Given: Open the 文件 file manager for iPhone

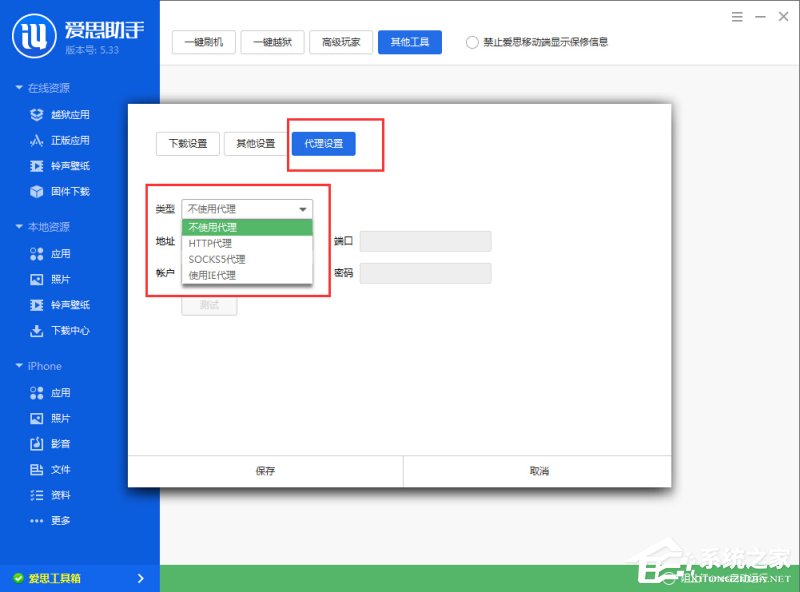Looking at the screenshot, I should pos(60,469).
